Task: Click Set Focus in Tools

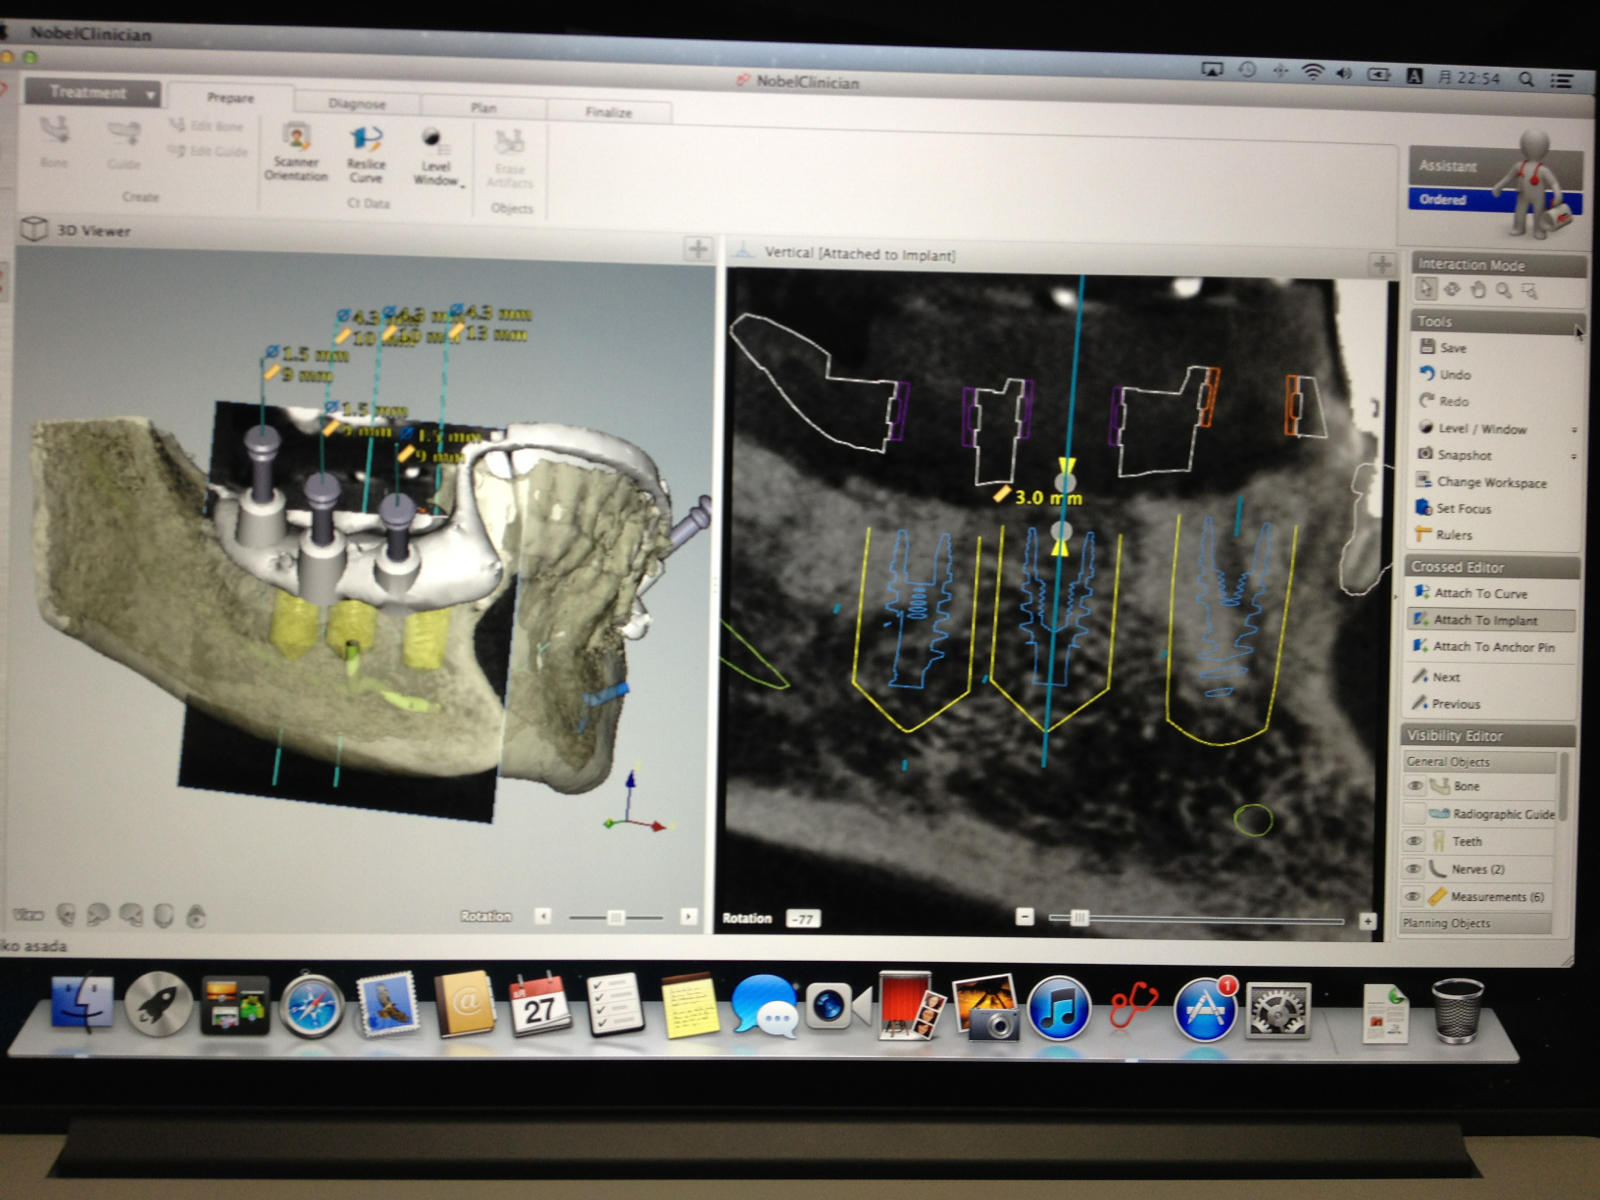Action: click(x=1453, y=508)
